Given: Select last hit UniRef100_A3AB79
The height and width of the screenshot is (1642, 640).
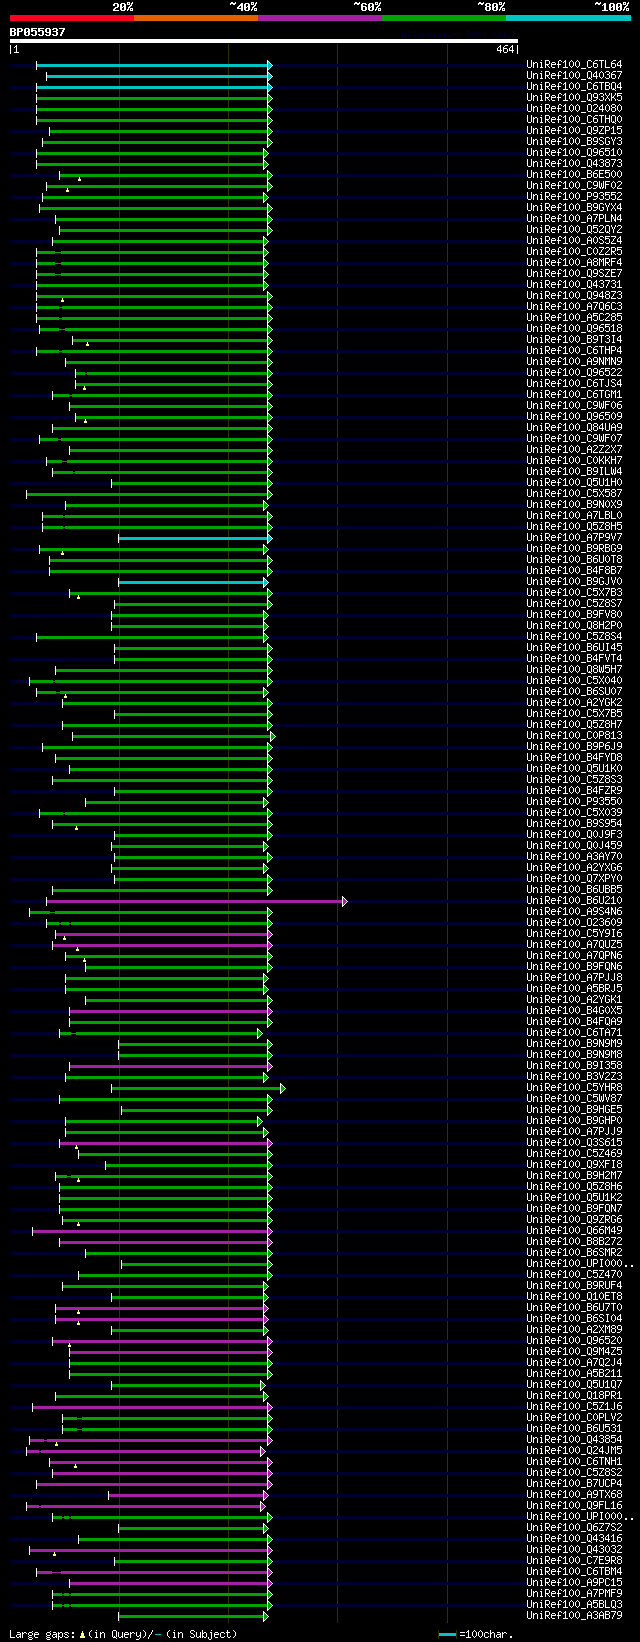Looking at the screenshot, I should click(x=574, y=1616).
